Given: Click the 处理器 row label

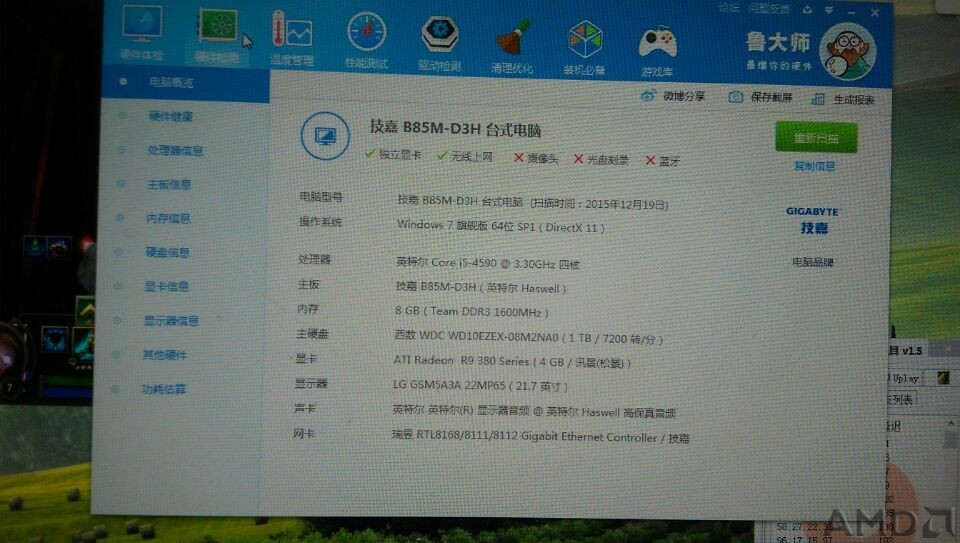Looking at the screenshot, I should coord(315,259).
